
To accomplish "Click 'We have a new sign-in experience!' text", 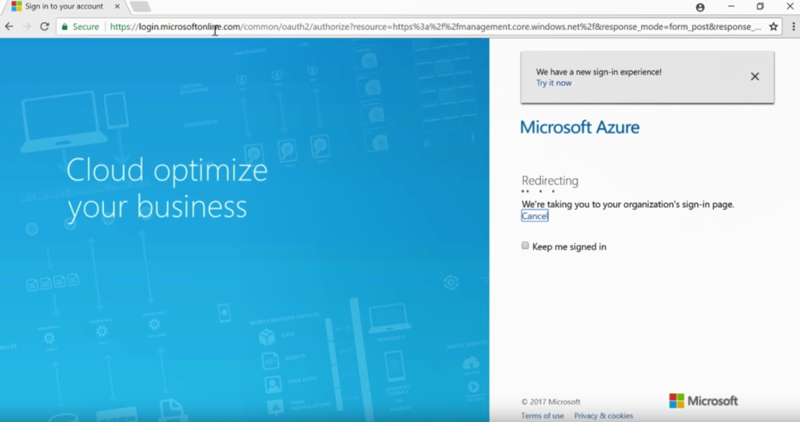I will 598,72.
